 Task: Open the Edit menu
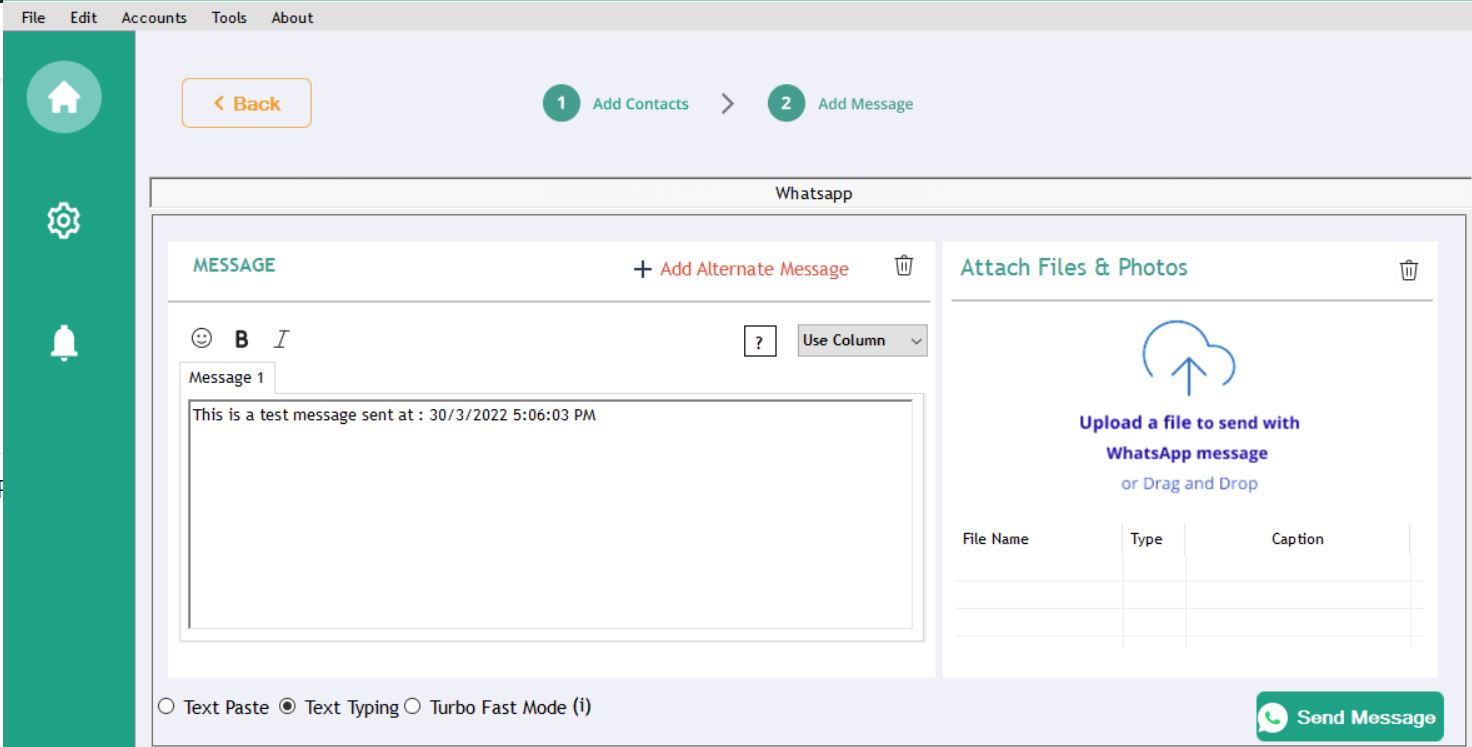click(84, 17)
